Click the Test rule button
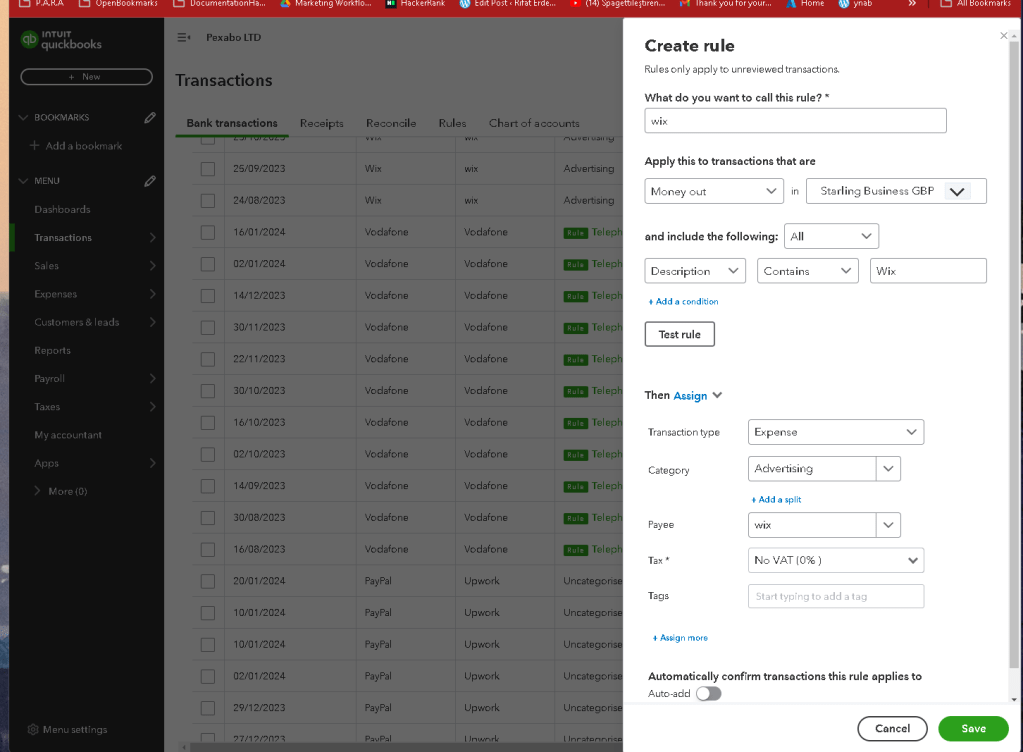 point(679,334)
